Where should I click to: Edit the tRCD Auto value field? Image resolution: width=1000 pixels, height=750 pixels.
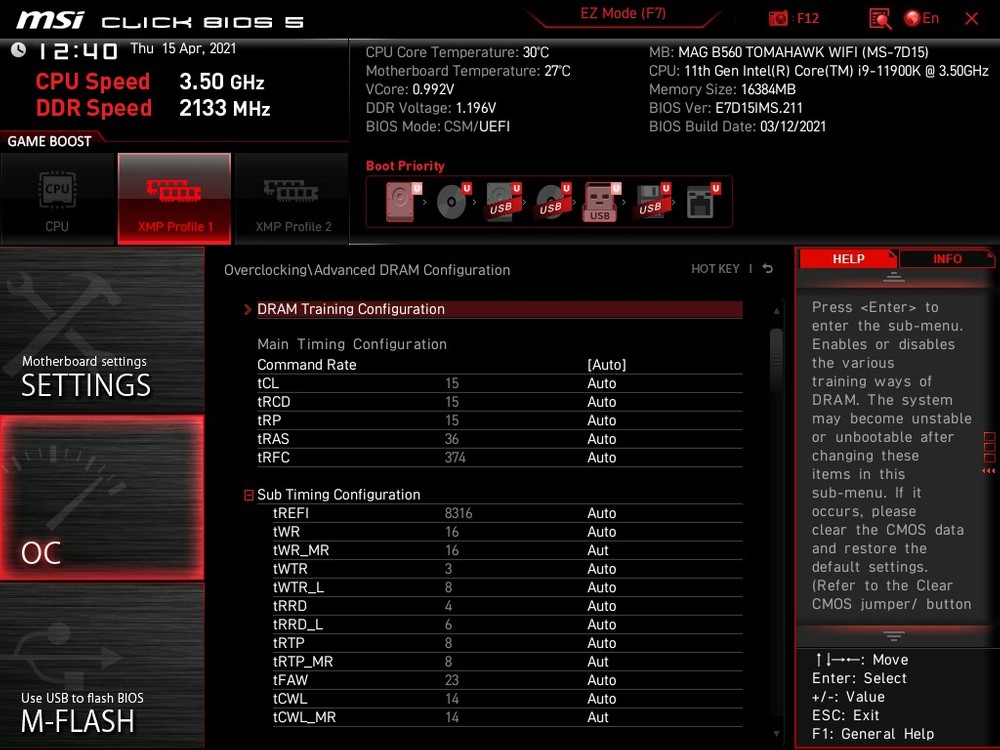pos(601,402)
